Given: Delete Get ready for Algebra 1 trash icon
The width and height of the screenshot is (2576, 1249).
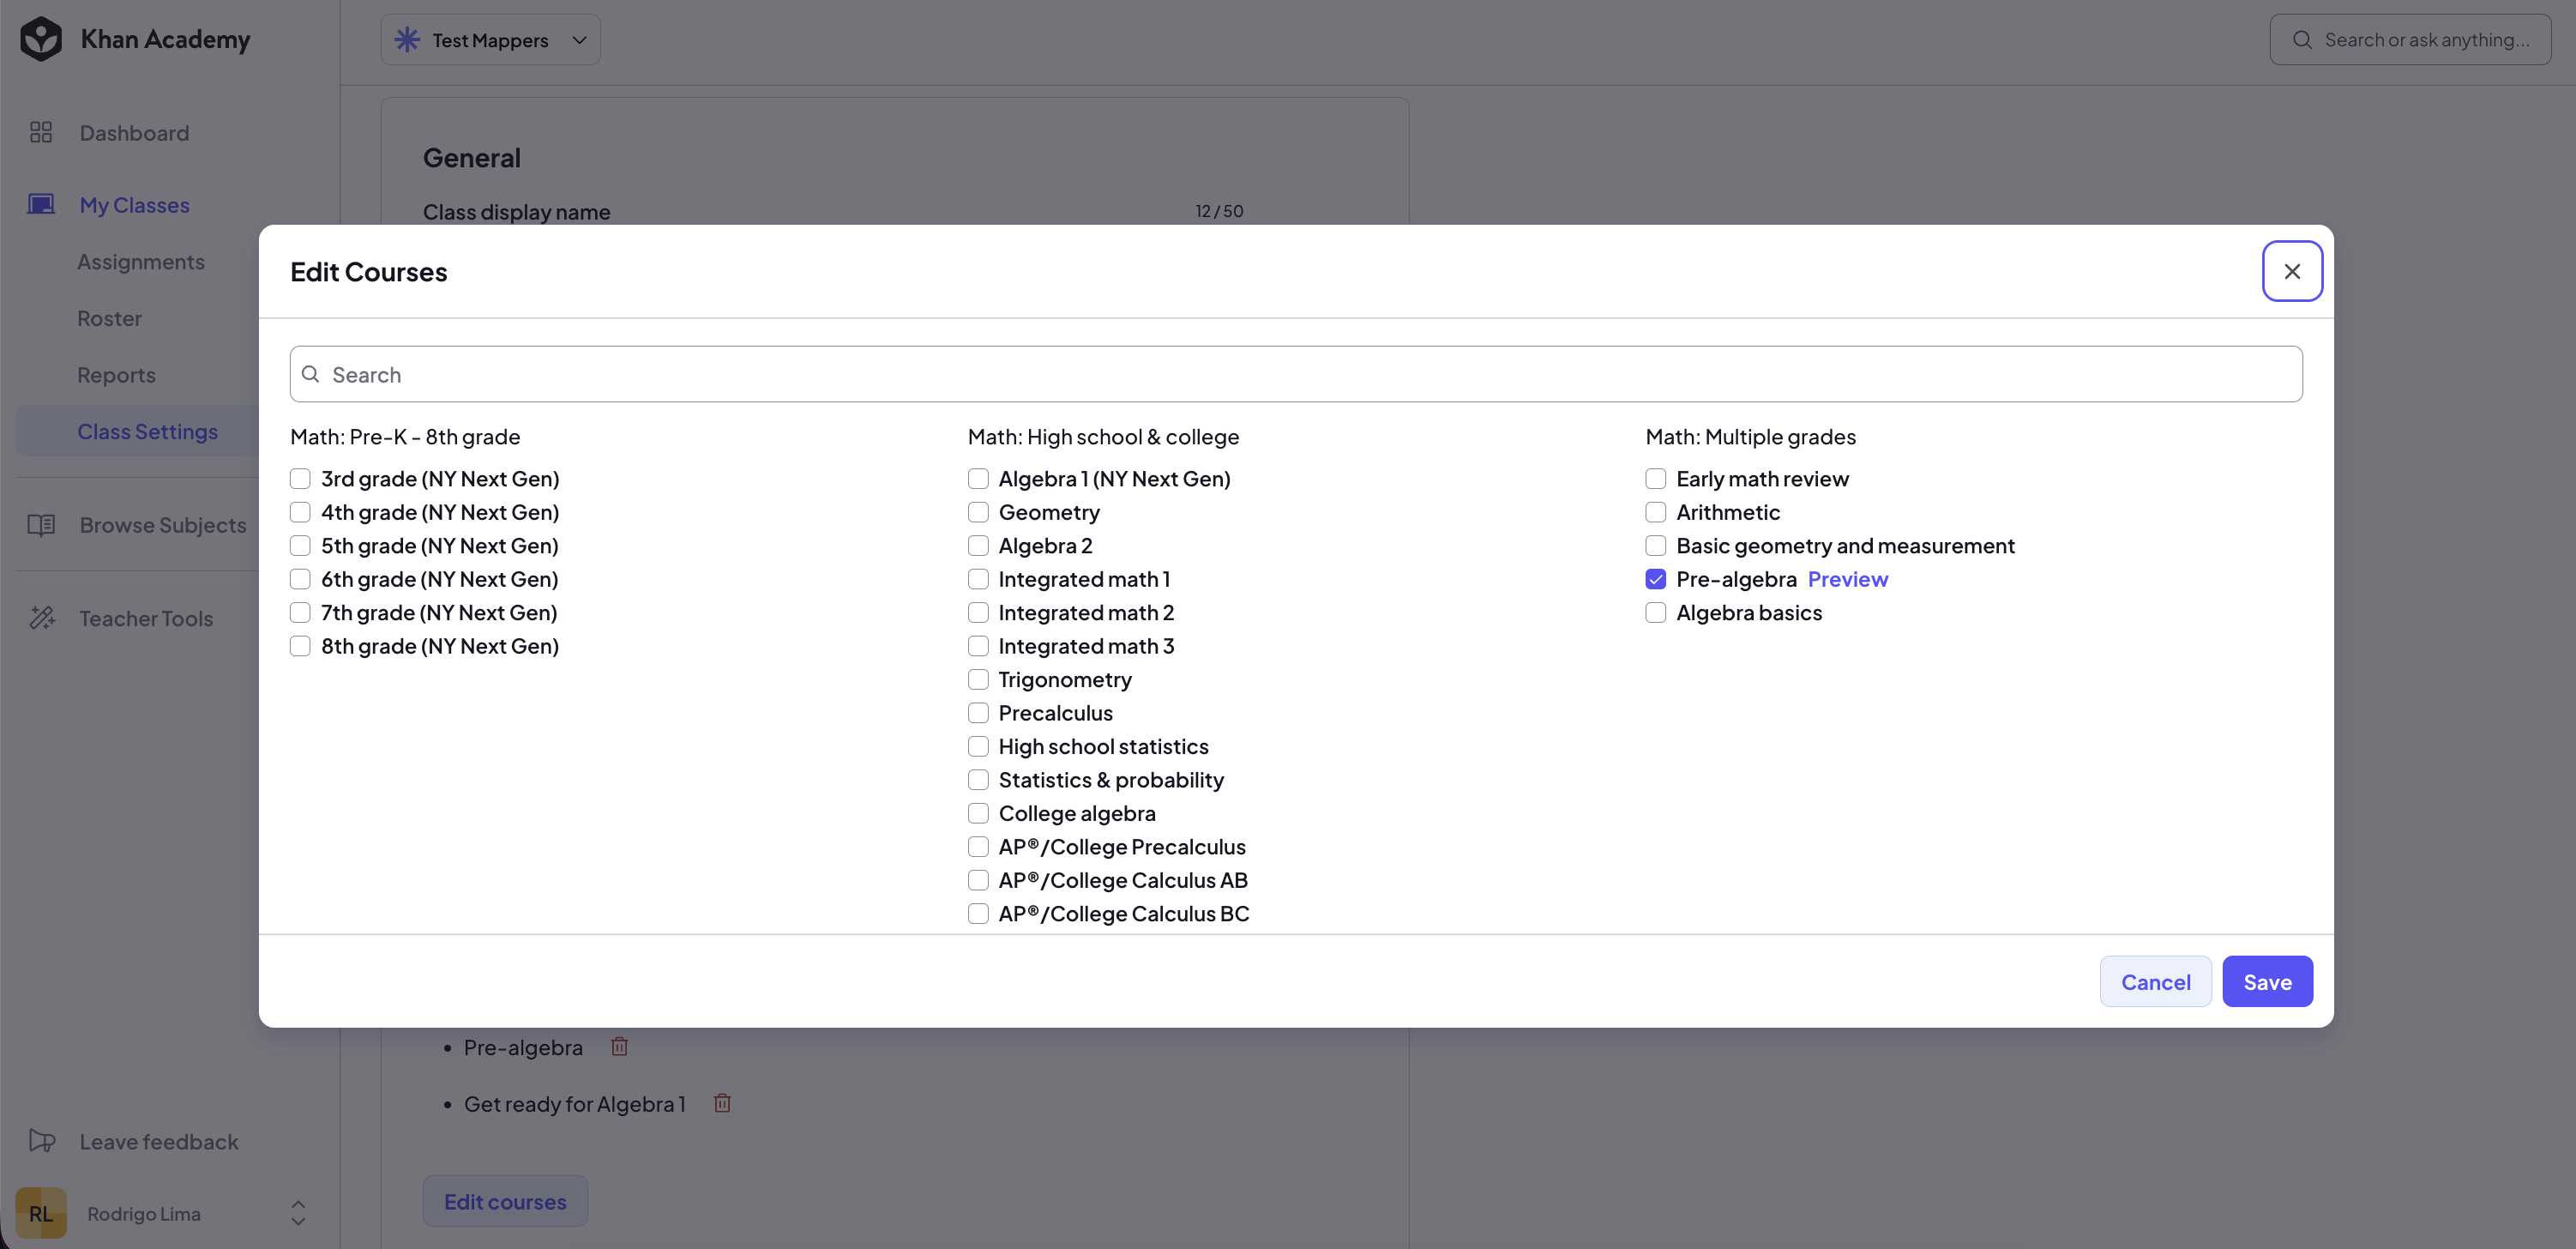Looking at the screenshot, I should coord(722,1102).
